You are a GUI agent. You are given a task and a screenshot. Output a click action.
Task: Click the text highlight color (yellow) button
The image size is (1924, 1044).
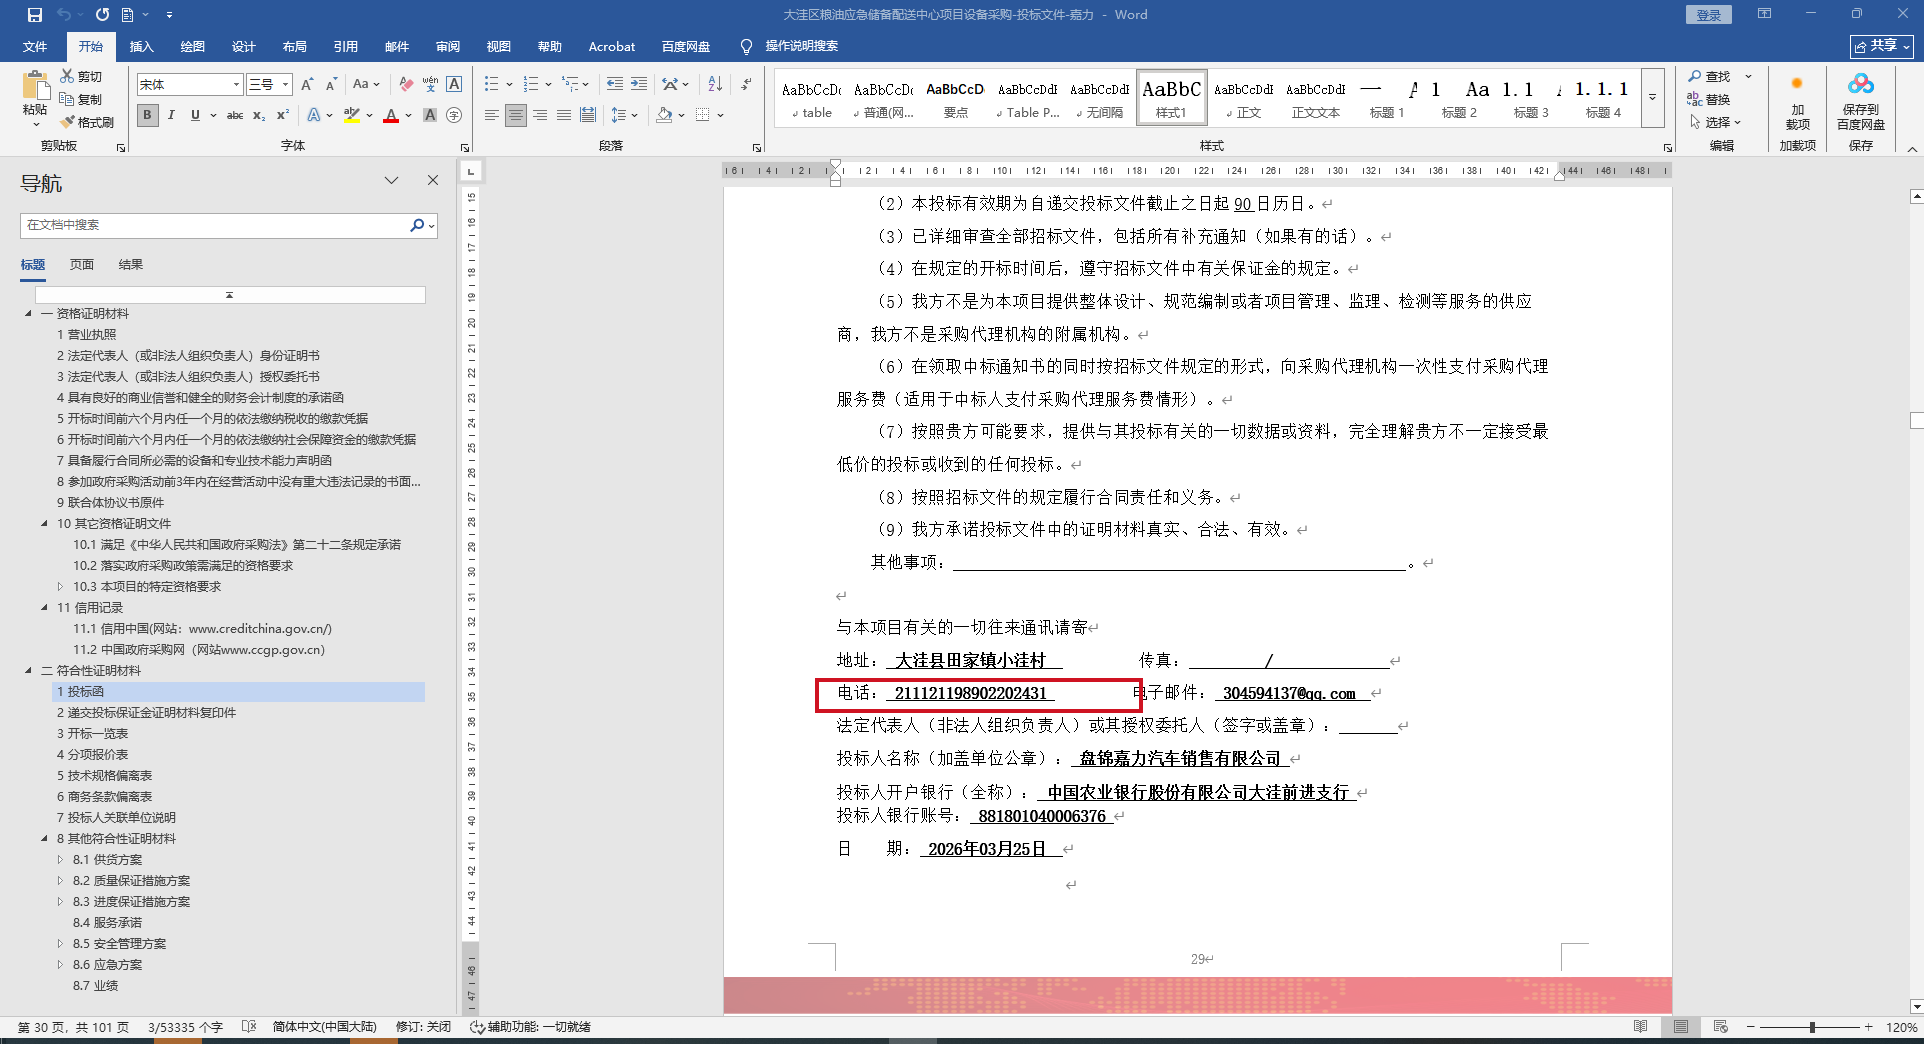352,115
